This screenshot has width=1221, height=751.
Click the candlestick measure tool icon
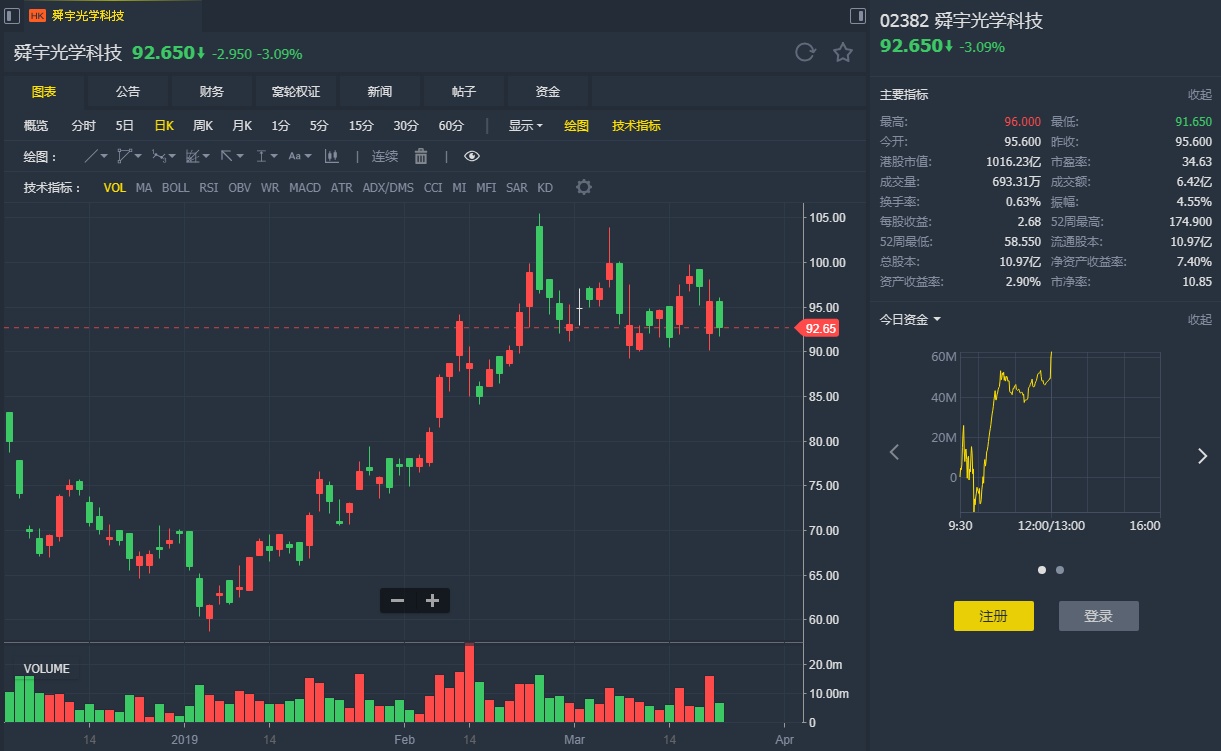point(332,156)
